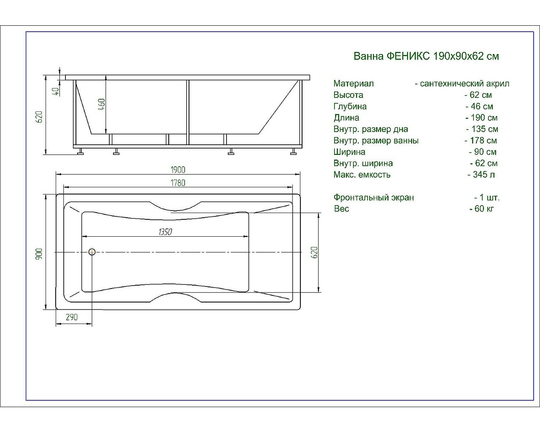Select the 'Внутр. размер ванны' label

(376, 141)
